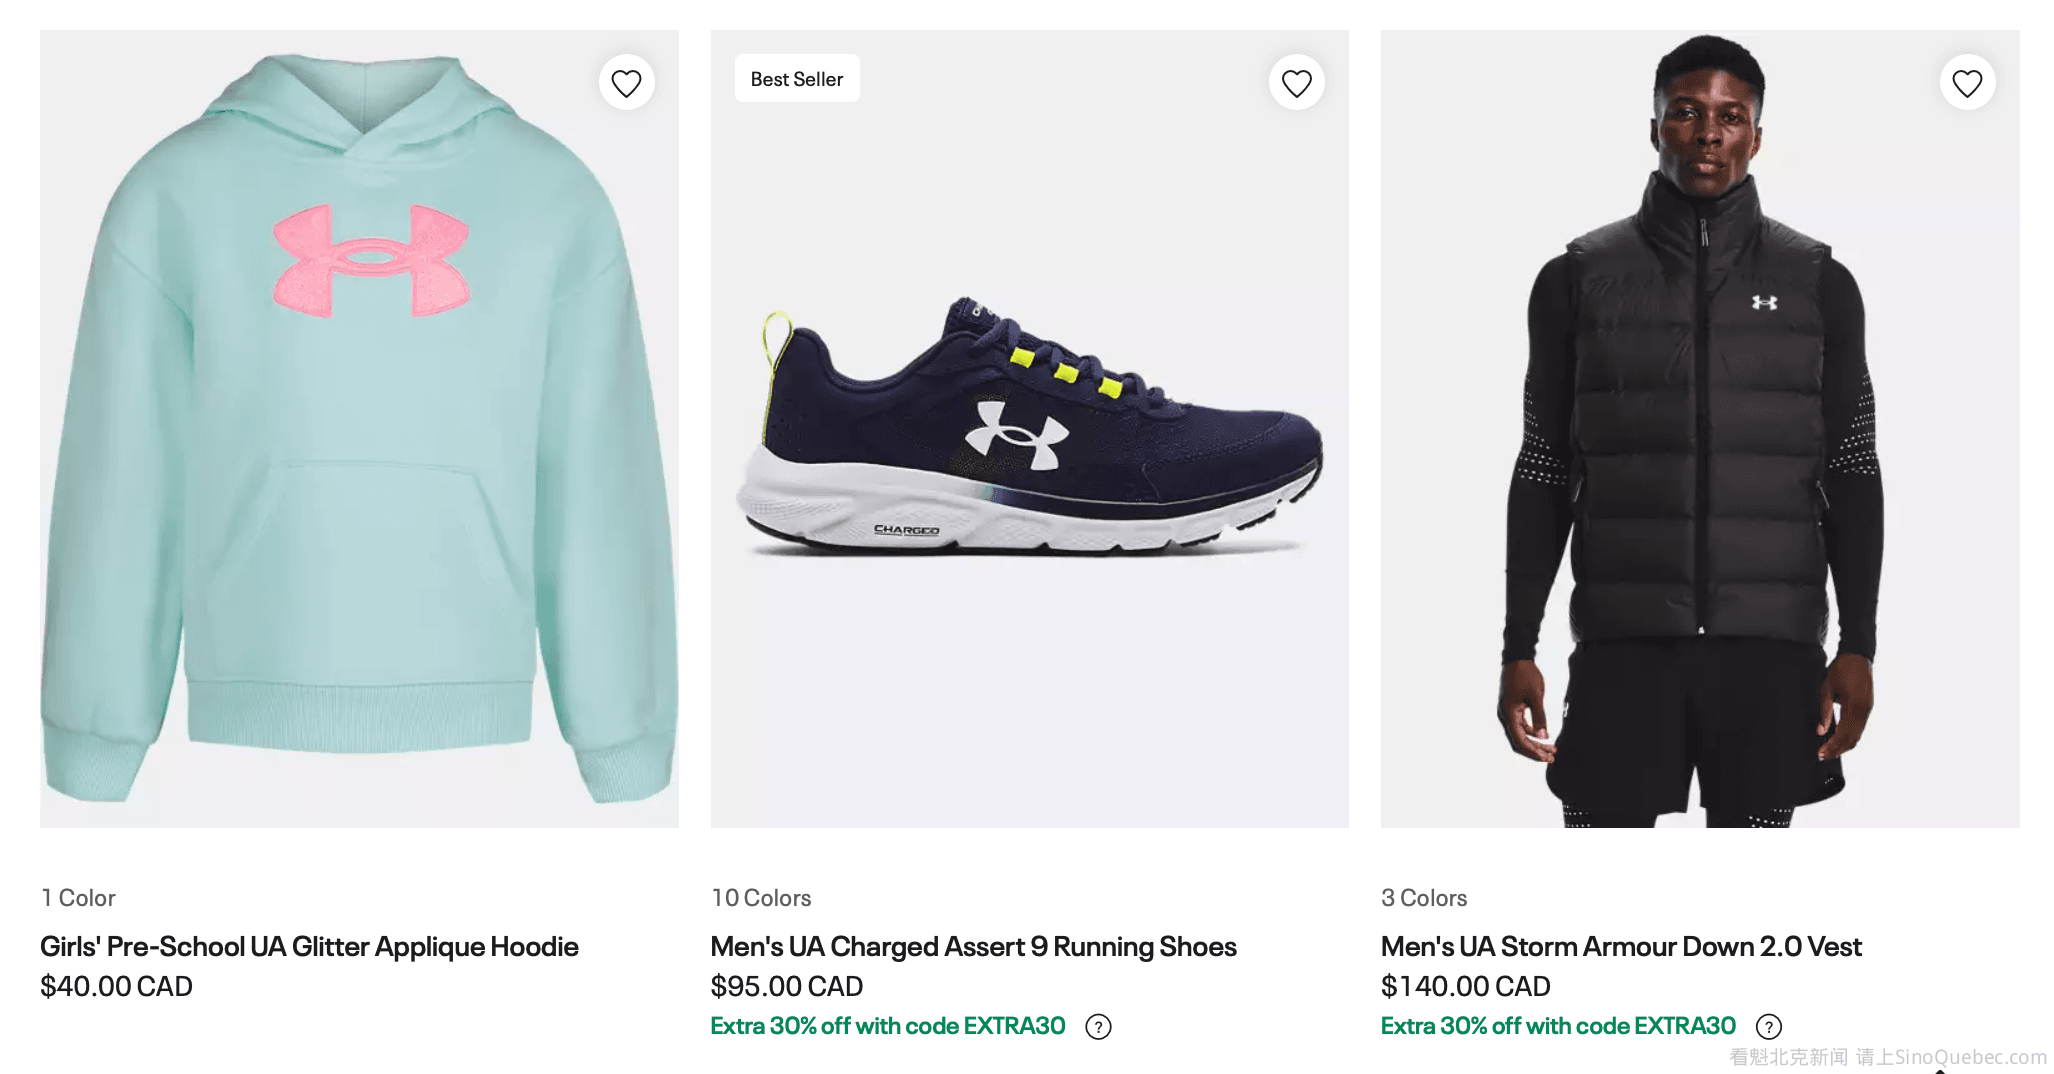Image resolution: width=2054 pixels, height=1074 pixels.
Task: Add Charged Assert 9 shoes to wishlist
Action: pos(1296,83)
